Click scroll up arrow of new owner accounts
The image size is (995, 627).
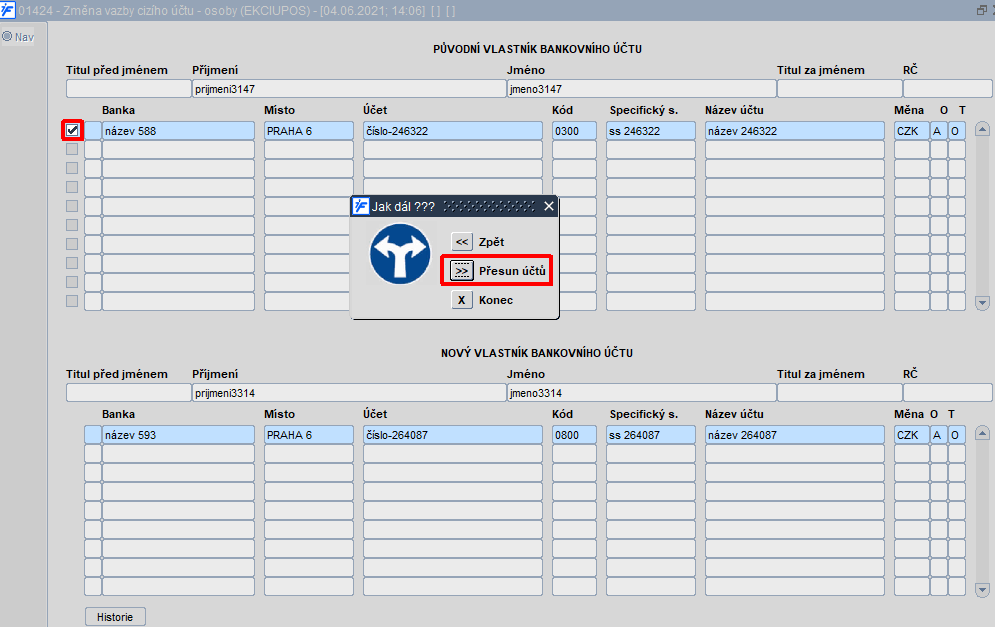click(x=982, y=433)
